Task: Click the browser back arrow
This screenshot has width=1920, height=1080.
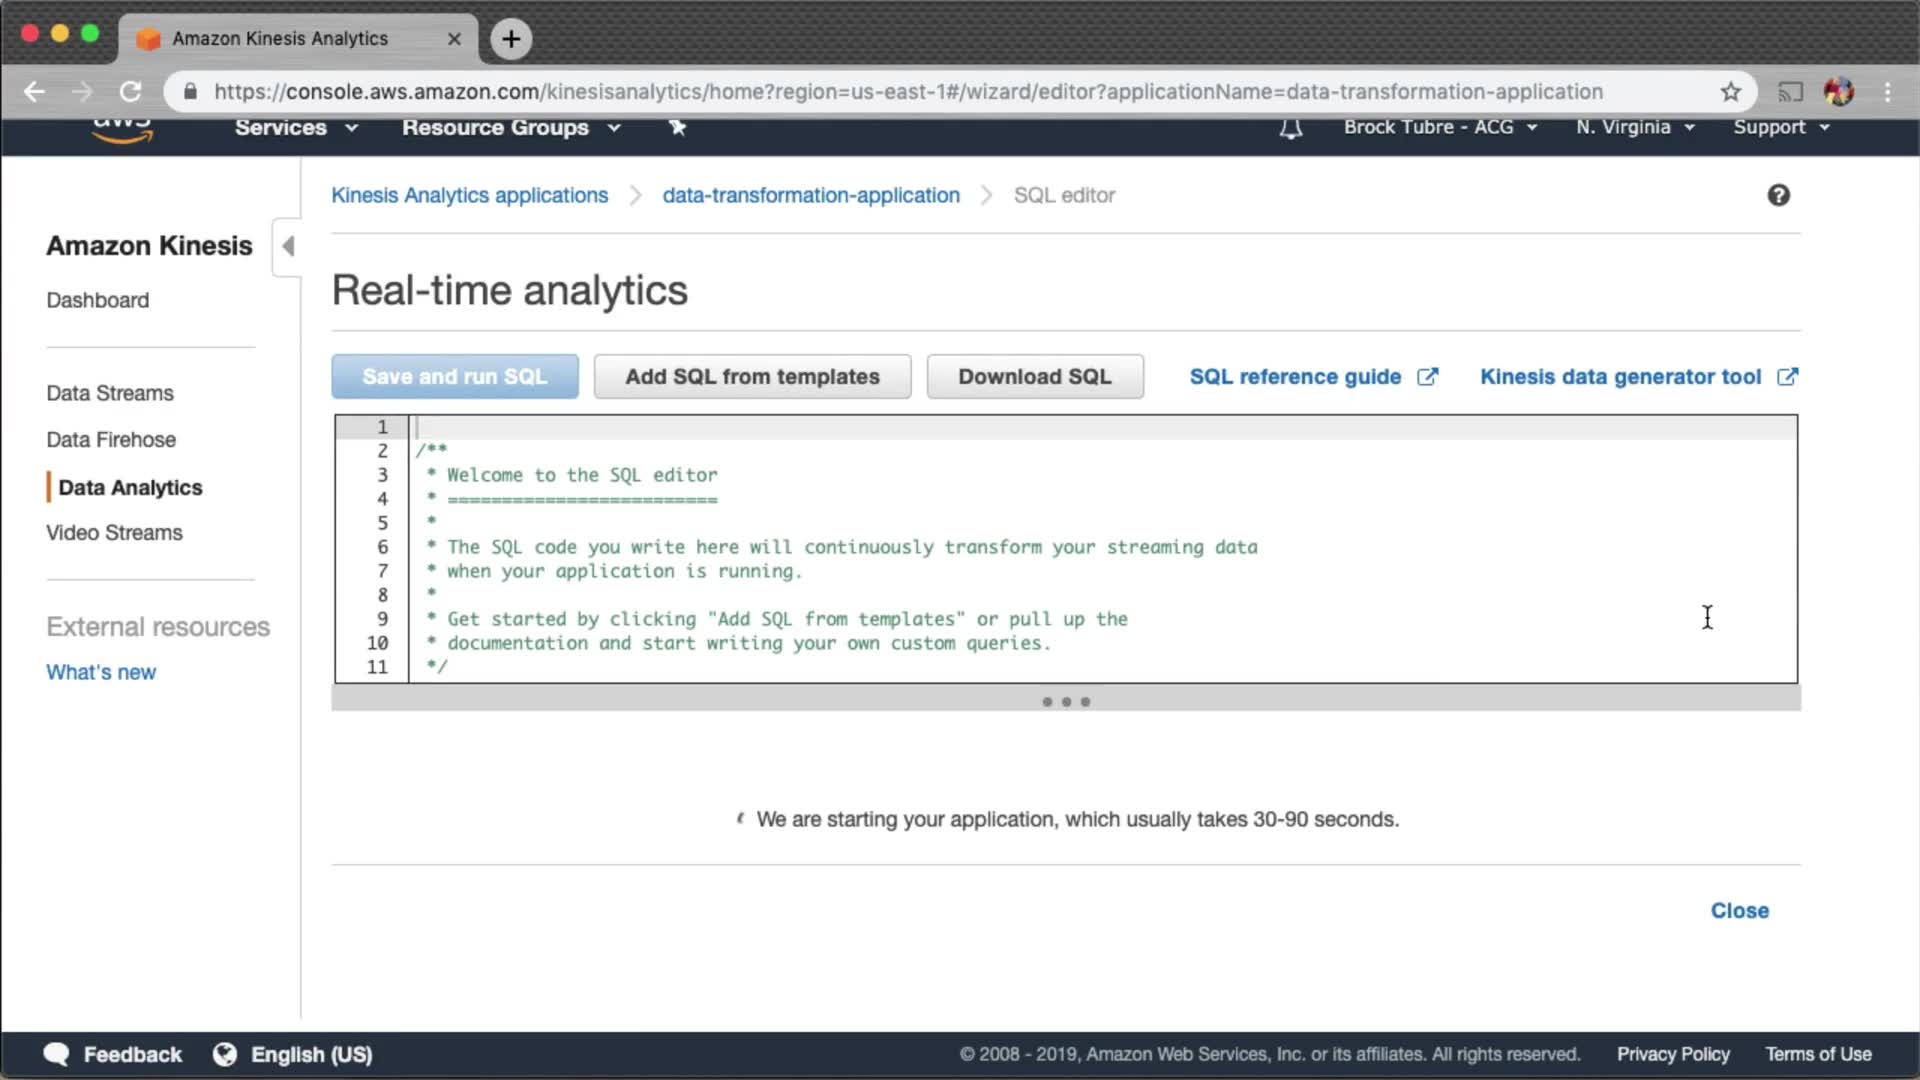Action: [35, 92]
